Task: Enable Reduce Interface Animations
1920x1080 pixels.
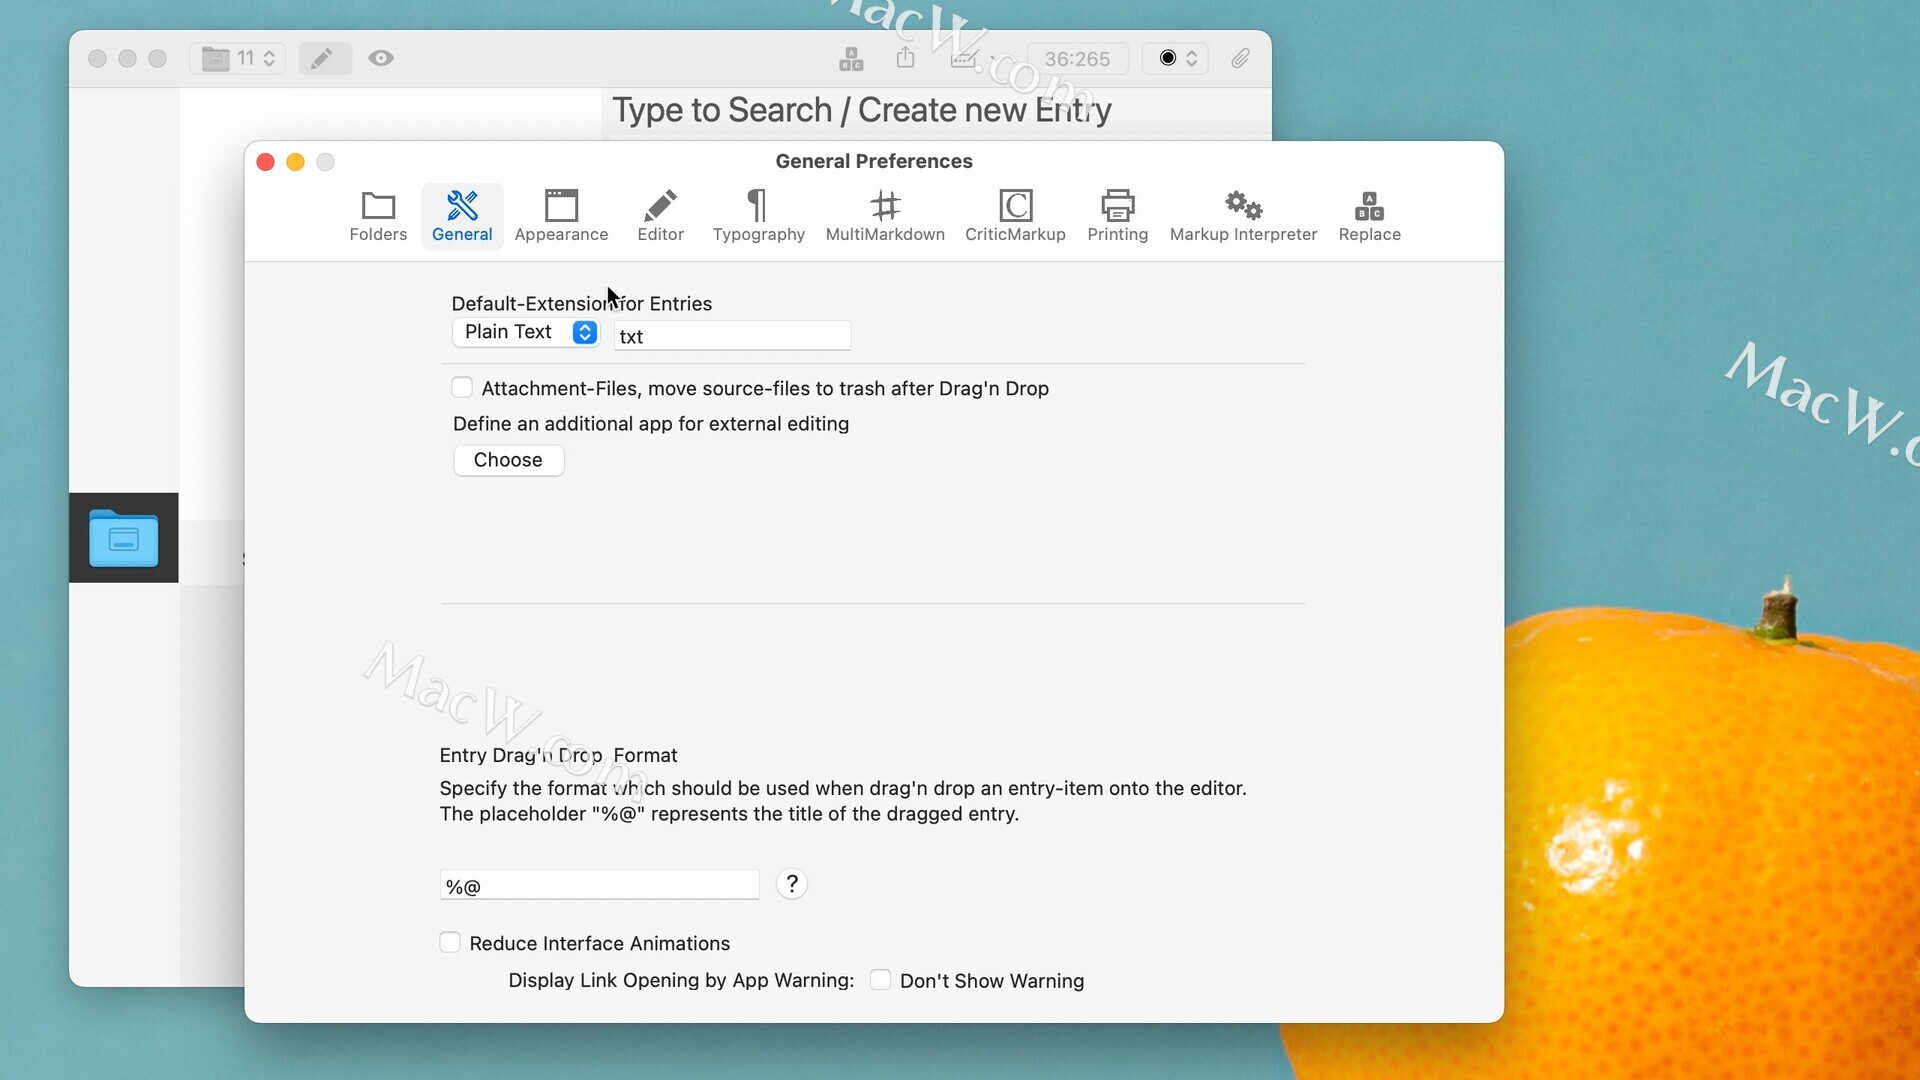Action: pyautogui.click(x=450, y=942)
